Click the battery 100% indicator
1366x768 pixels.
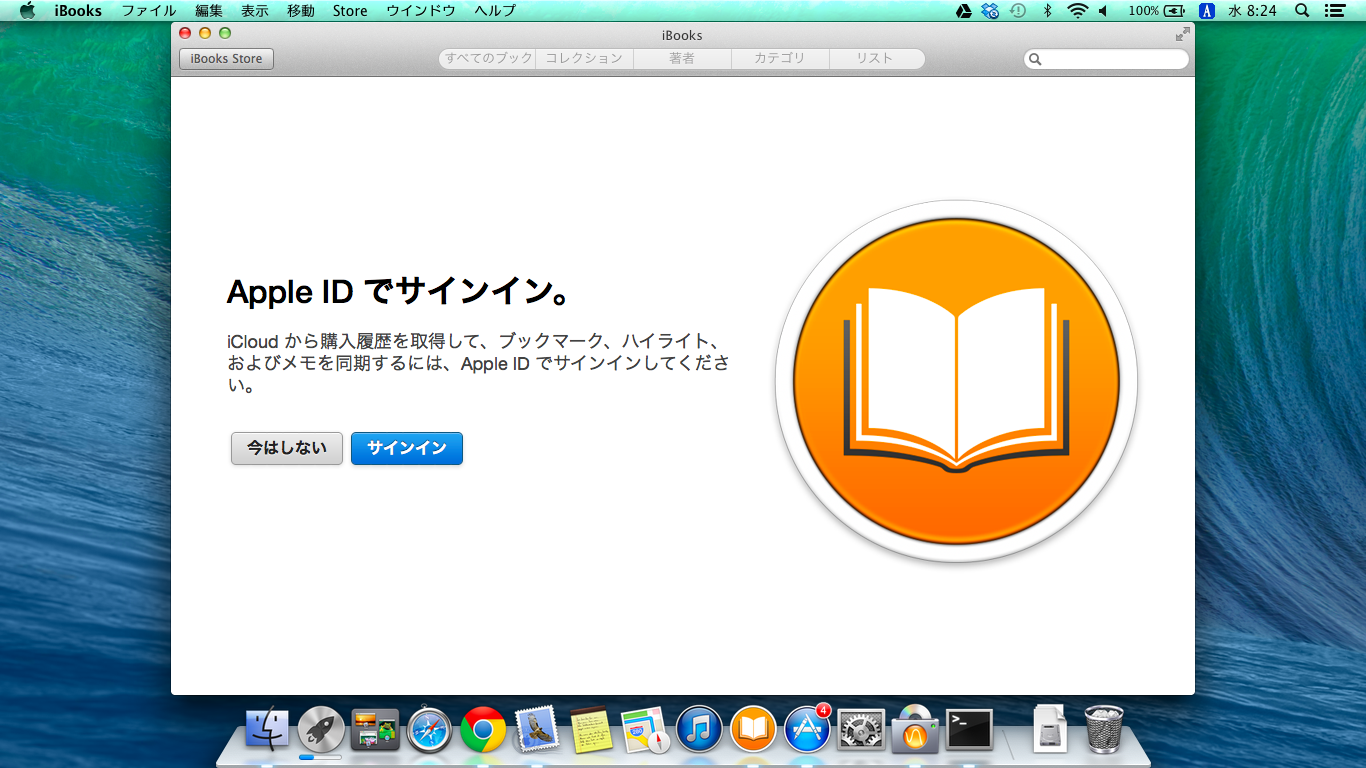(x=1156, y=11)
